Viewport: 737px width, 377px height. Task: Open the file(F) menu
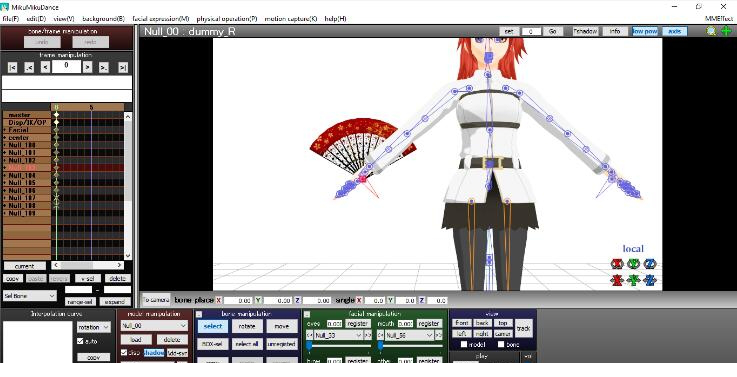10,19
